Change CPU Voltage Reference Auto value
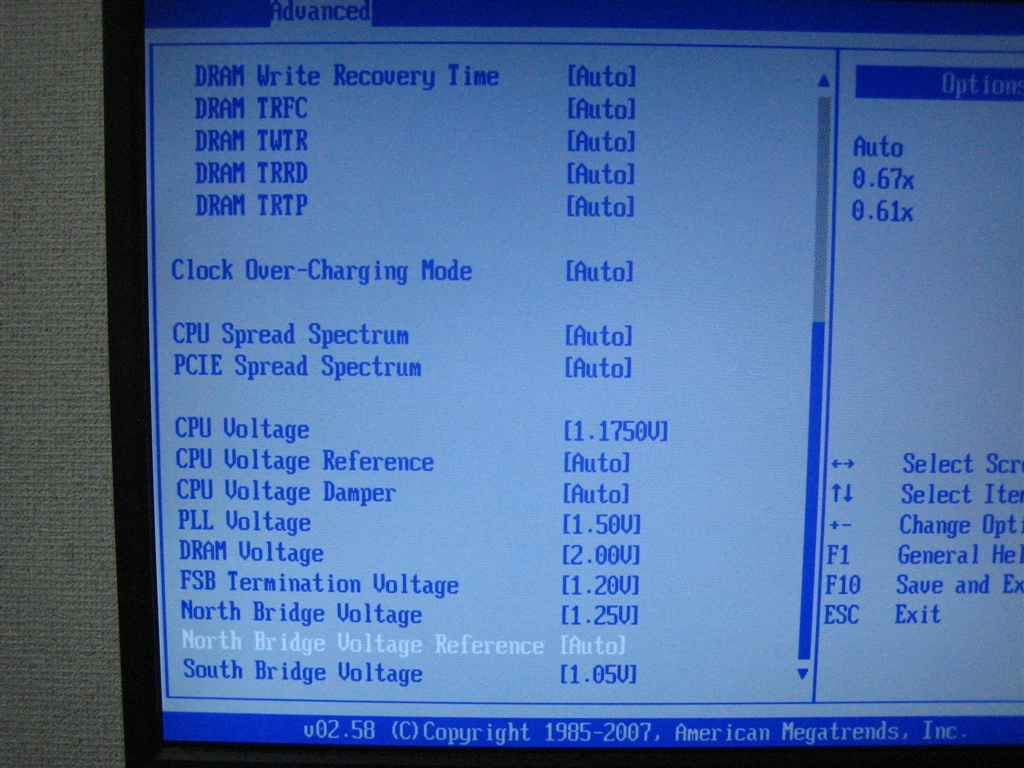This screenshot has height=768, width=1024. pyautogui.click(x=597, y=464)
